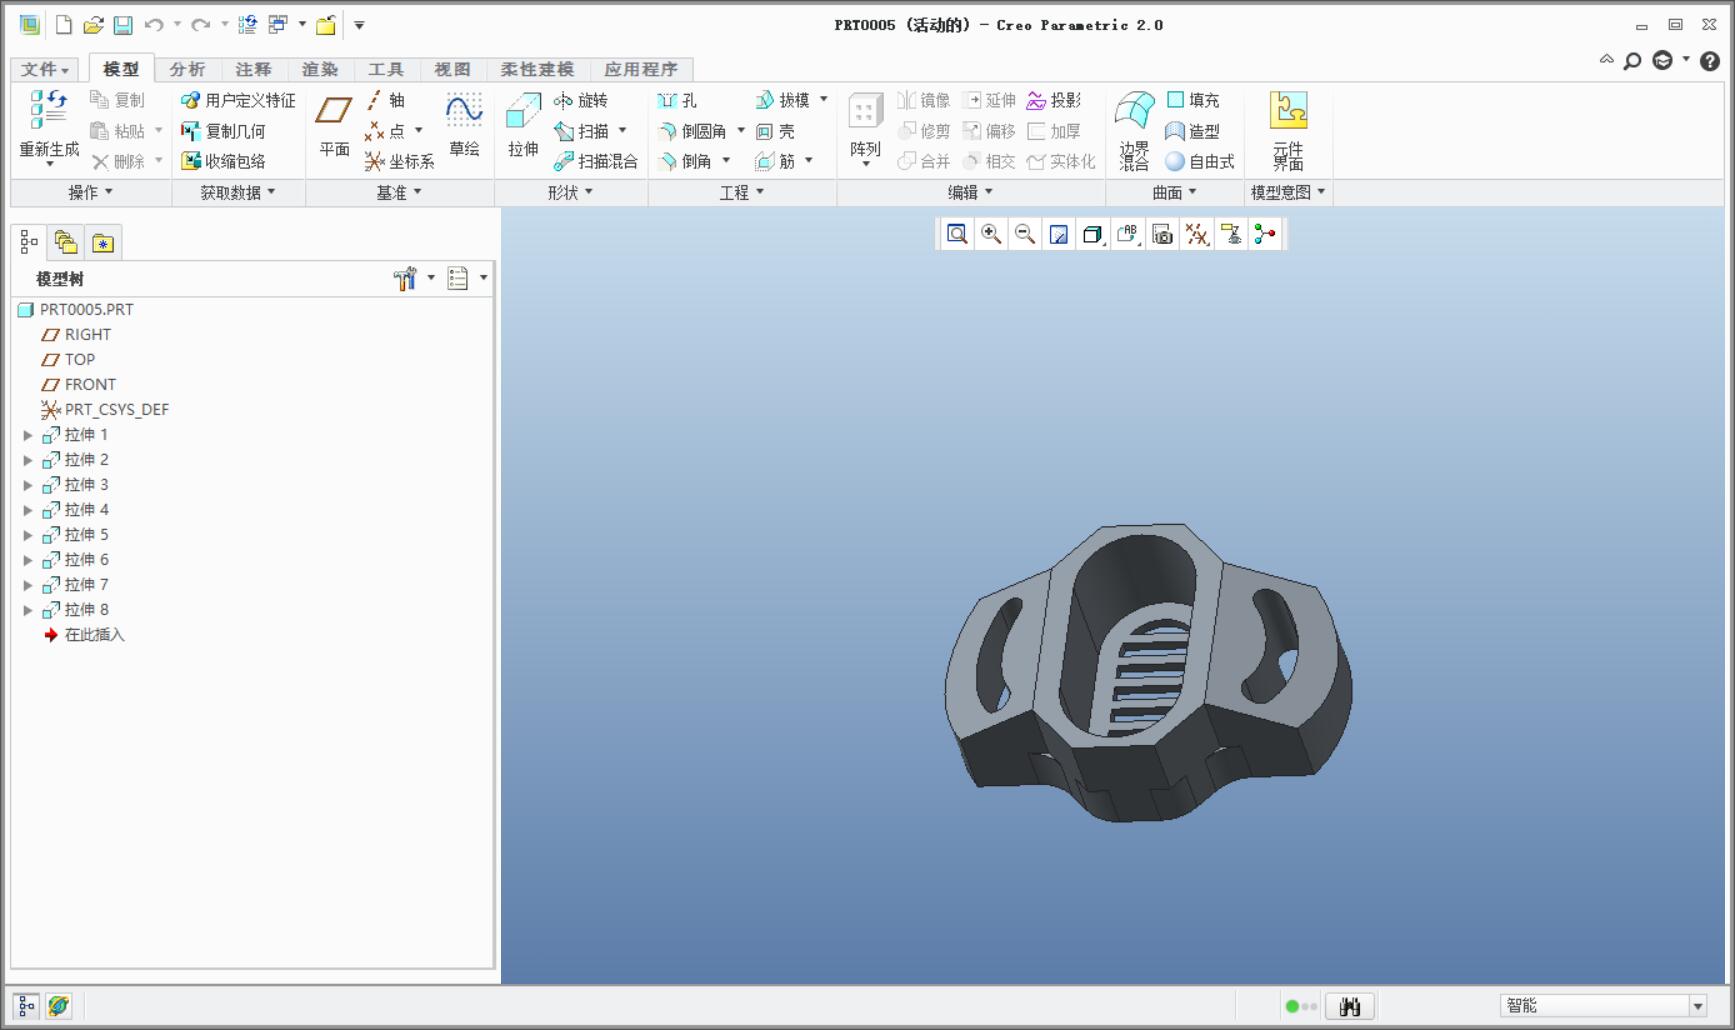Zoom in using graphics toolbar icon

pyautogui.click(x=991, y=234)
